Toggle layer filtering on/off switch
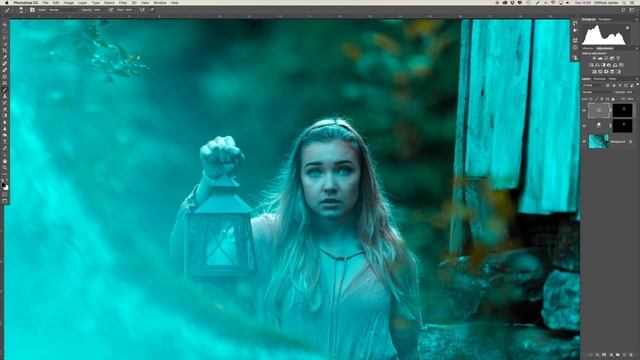Image resolution: width=640 pixels, height=360 pixels. click(x=638, y=84)
